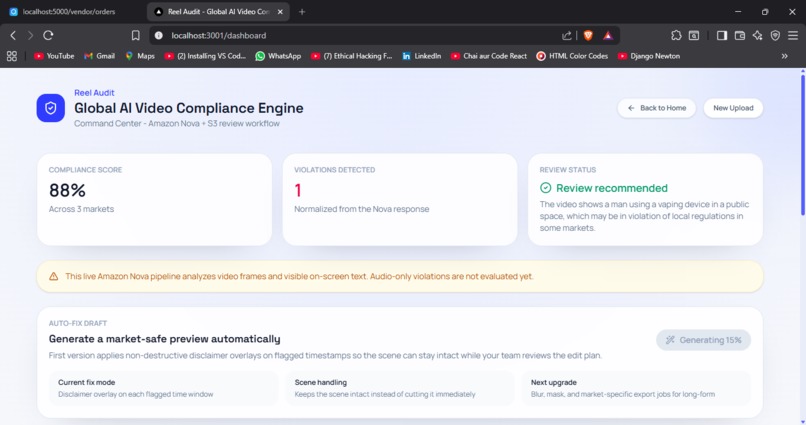This screenshot has height=425, width=806.
Task: Click the Reel Audit shield logo icon
Action: pyautogui.click(x=50, y=108)
